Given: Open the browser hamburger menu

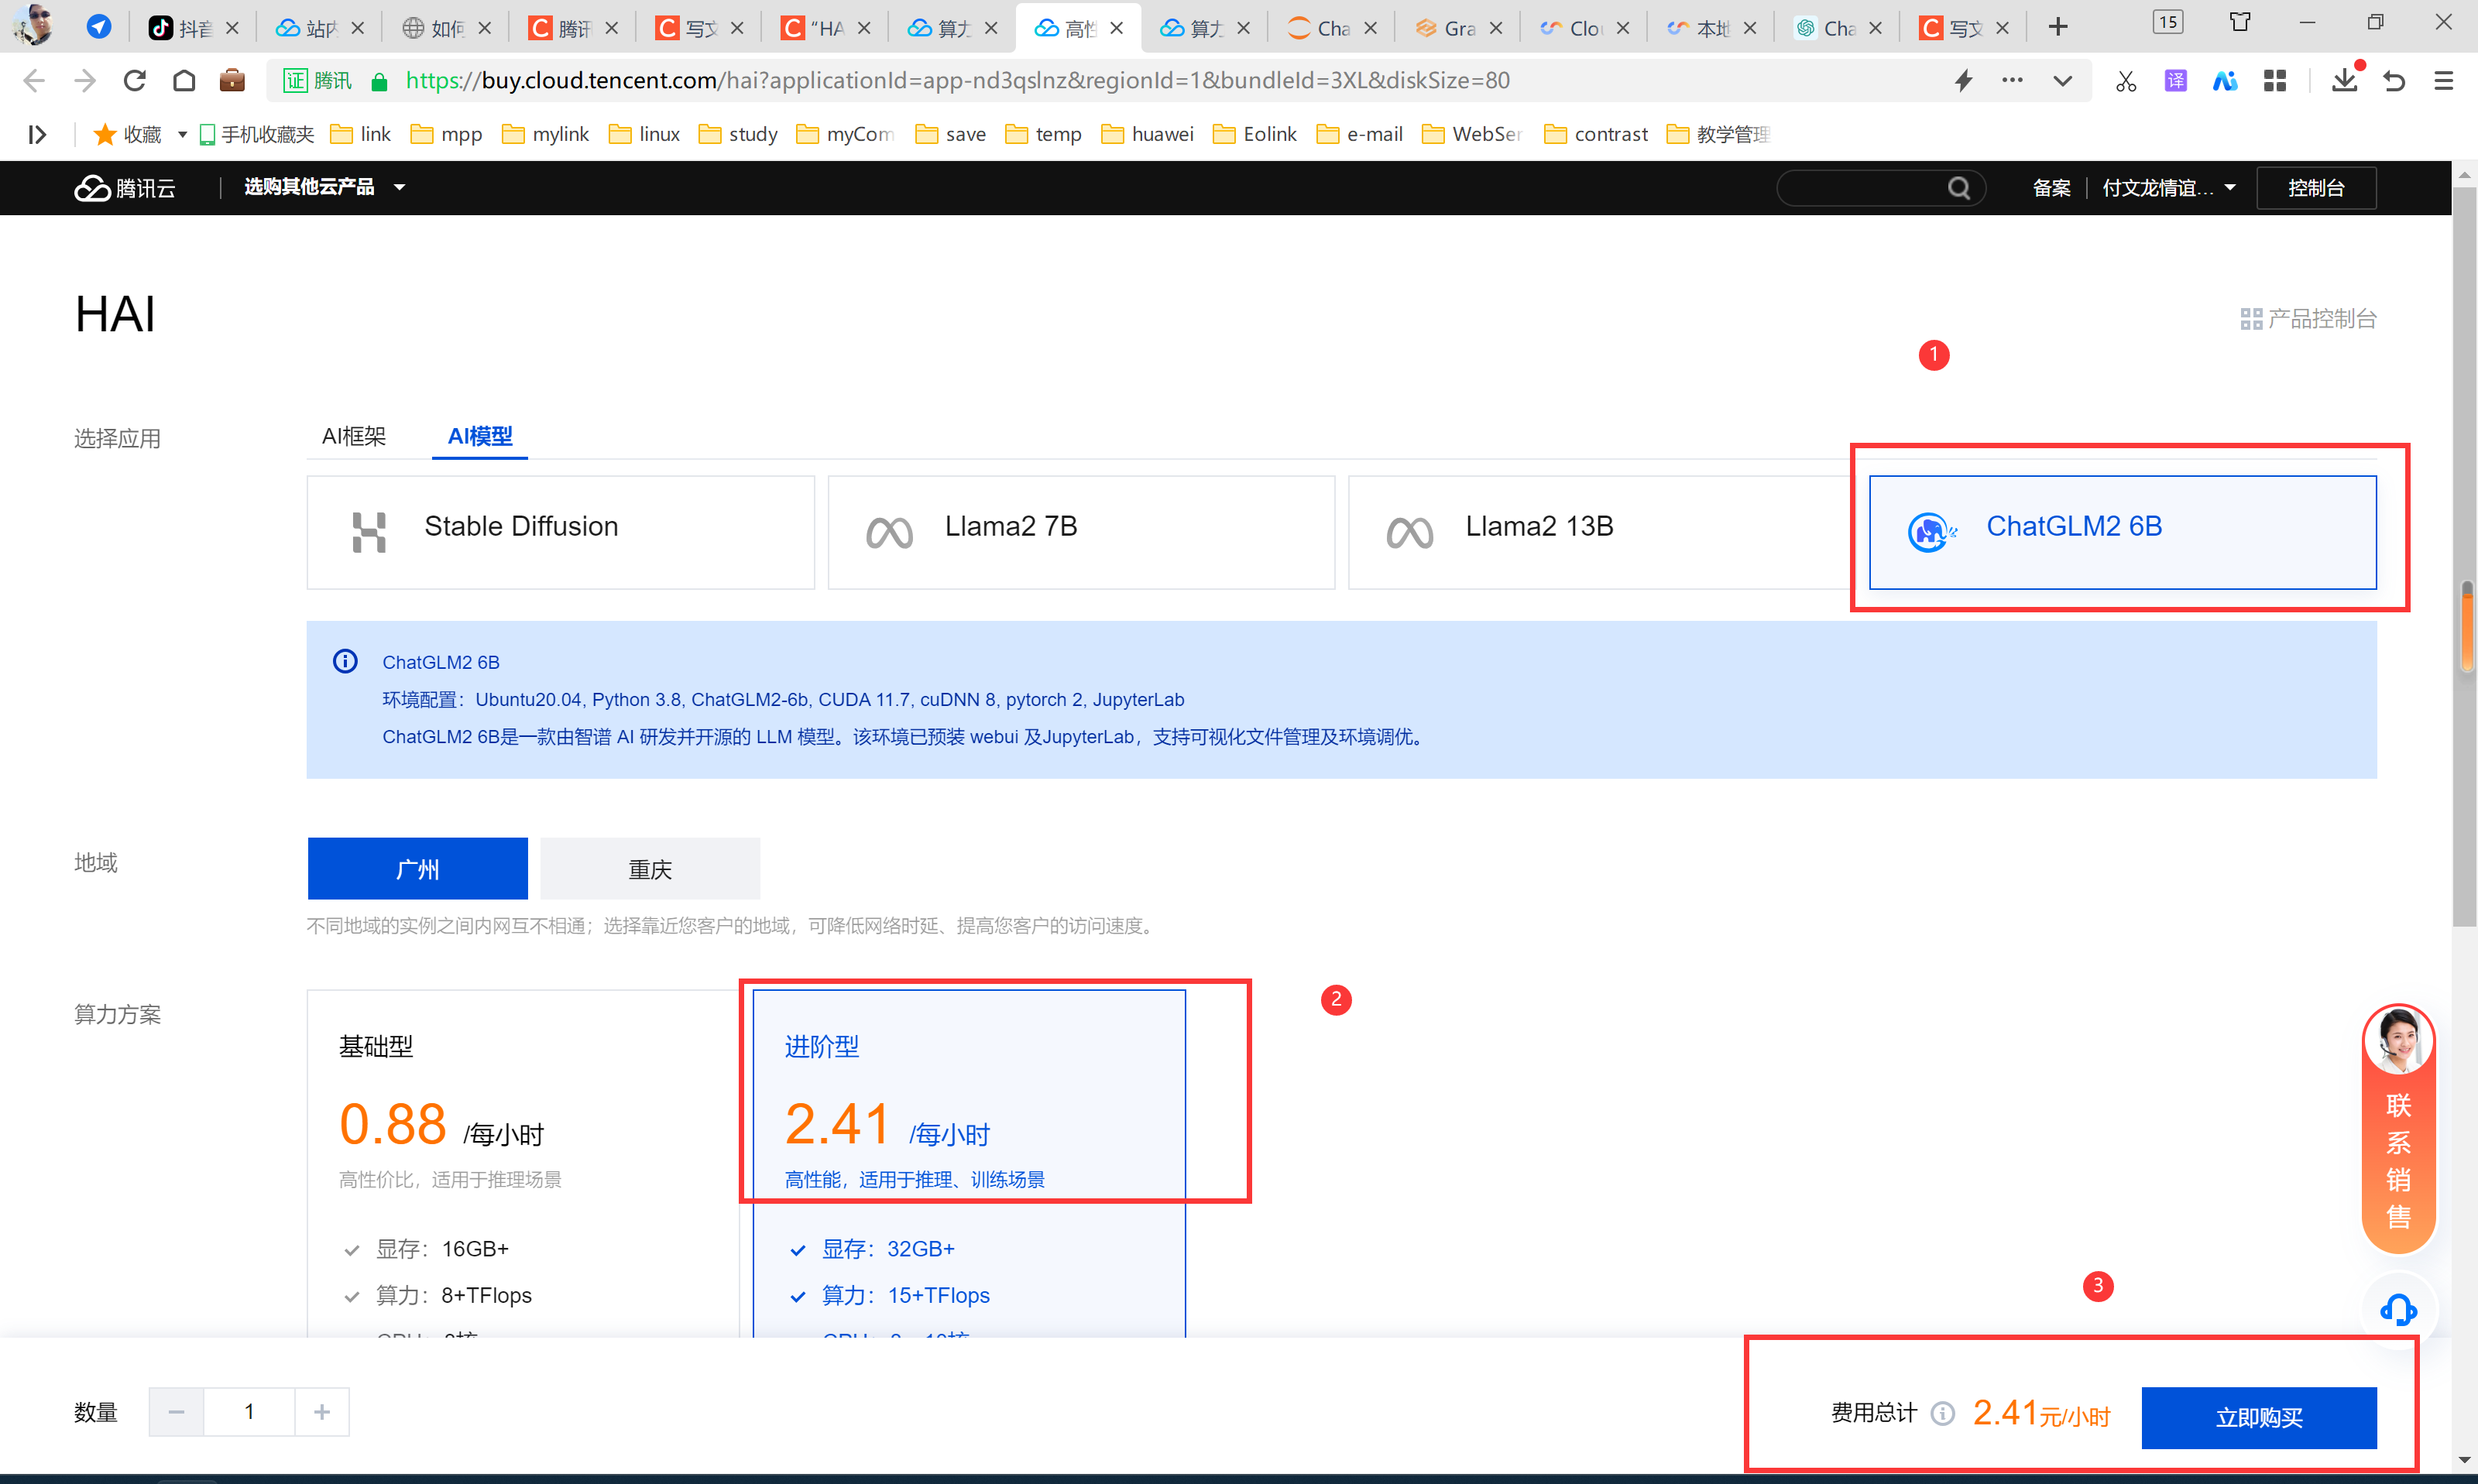Looking at the screenshot, I should tap(2444, 81).
